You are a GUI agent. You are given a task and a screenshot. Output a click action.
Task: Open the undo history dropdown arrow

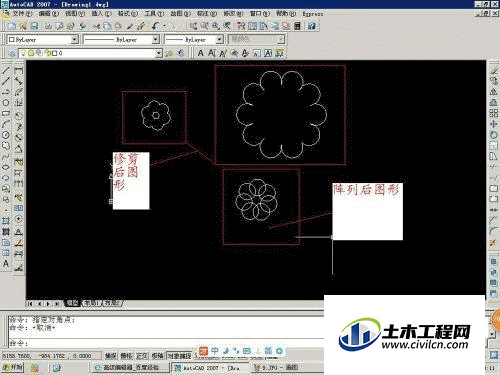[x=165, y=26]
